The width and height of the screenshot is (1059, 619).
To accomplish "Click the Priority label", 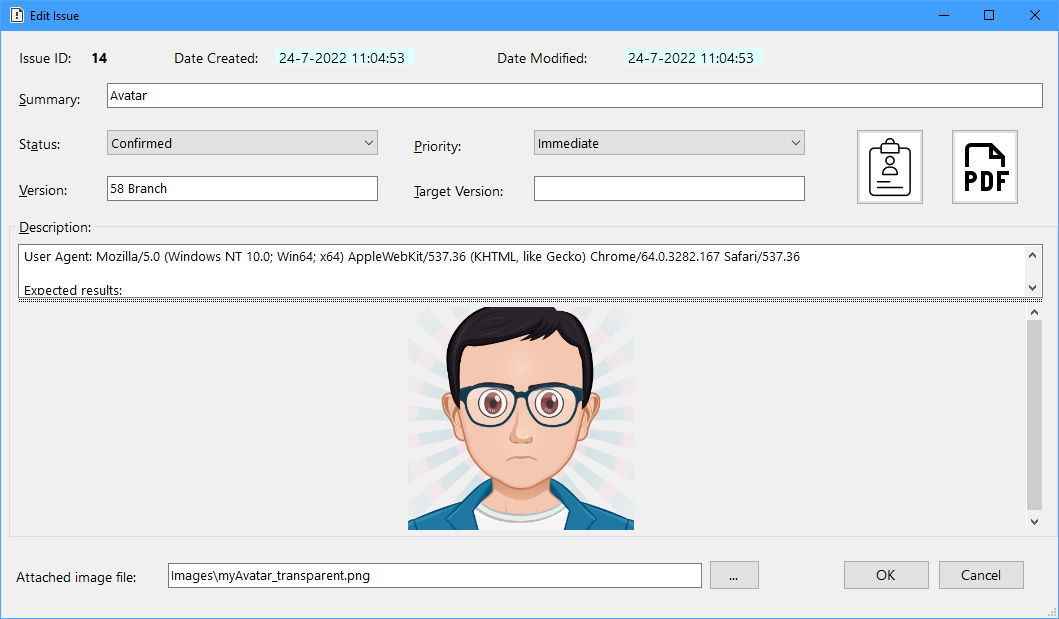I will point(438,146).
